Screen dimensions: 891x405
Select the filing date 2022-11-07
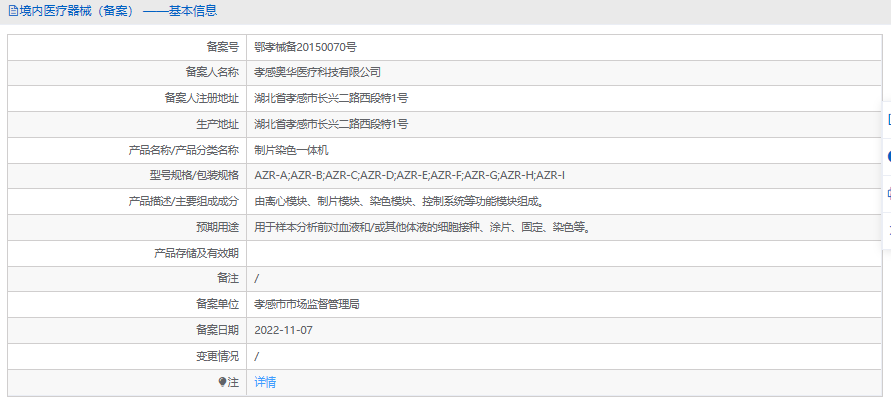coord(284,330)
